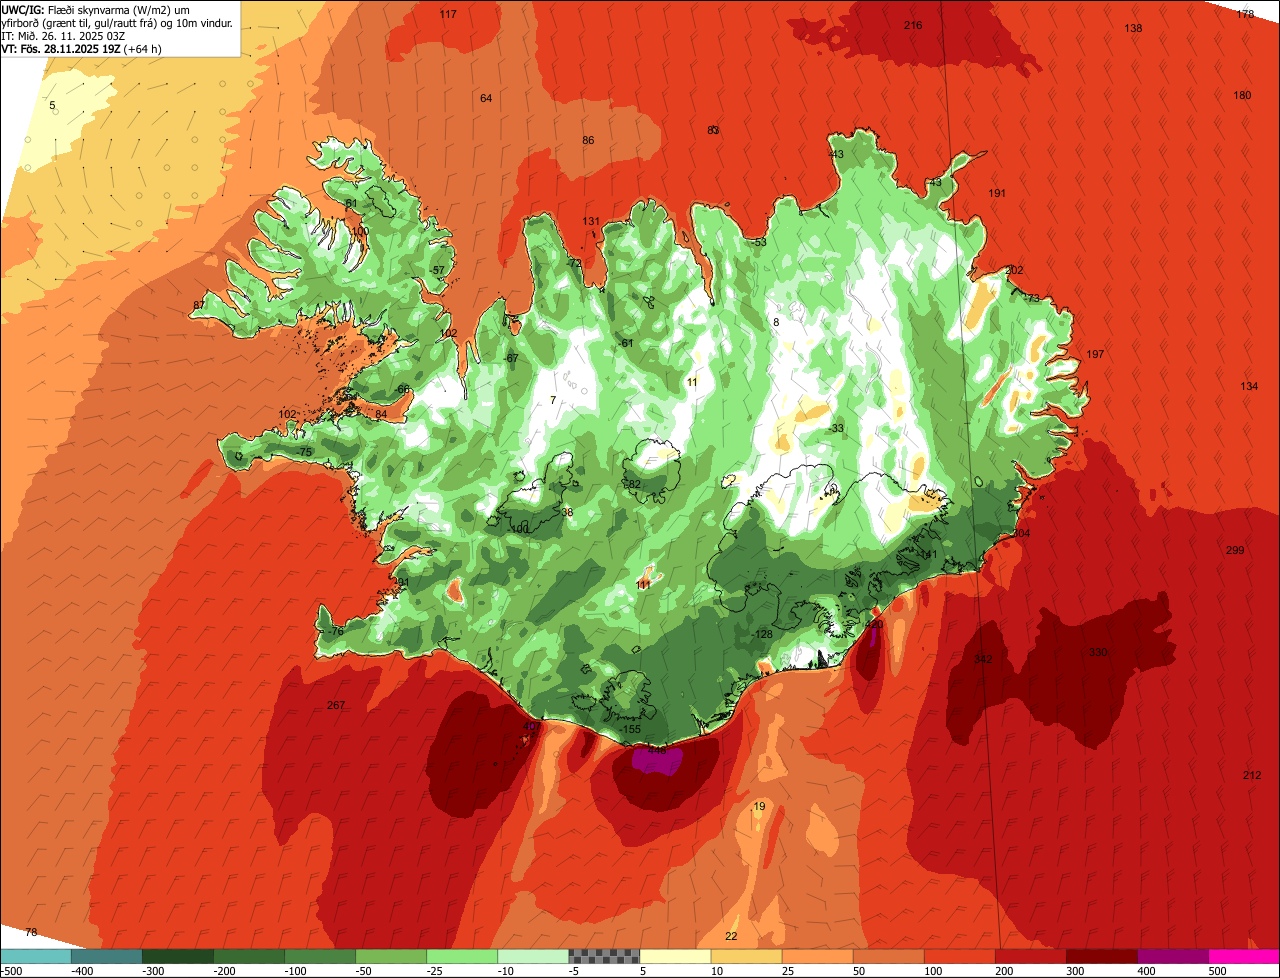
Task: Click the purple maximum-flux patch off the south coast
Action: [656, 761]
